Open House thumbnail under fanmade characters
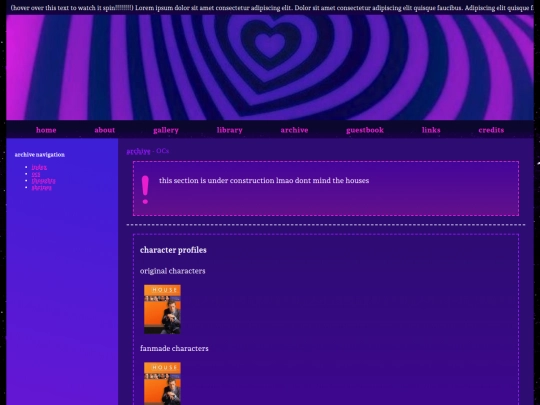Viewport: 540px width, 405px height. click(x=162, y=383)
